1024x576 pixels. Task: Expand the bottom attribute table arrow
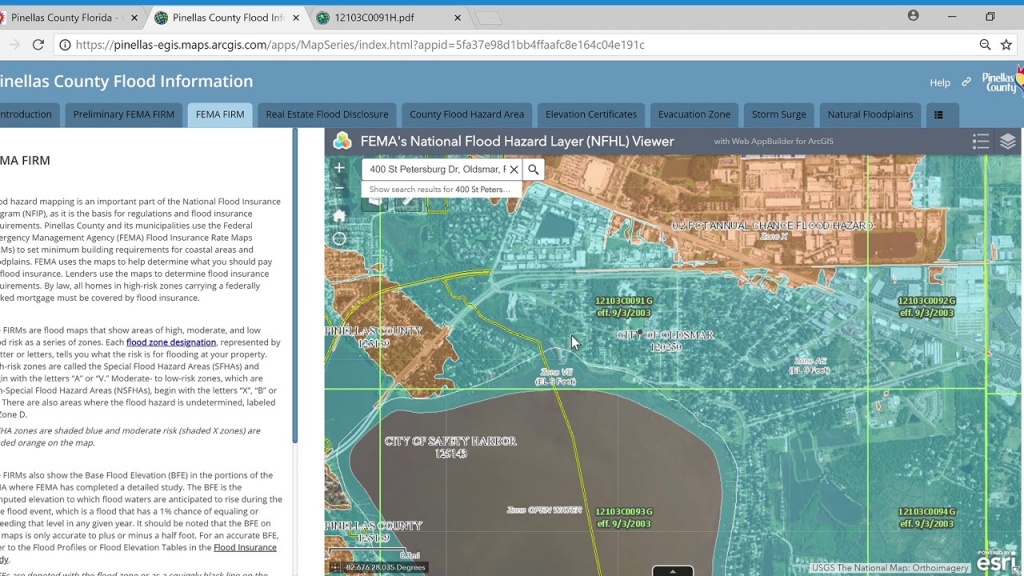(672, 571)
